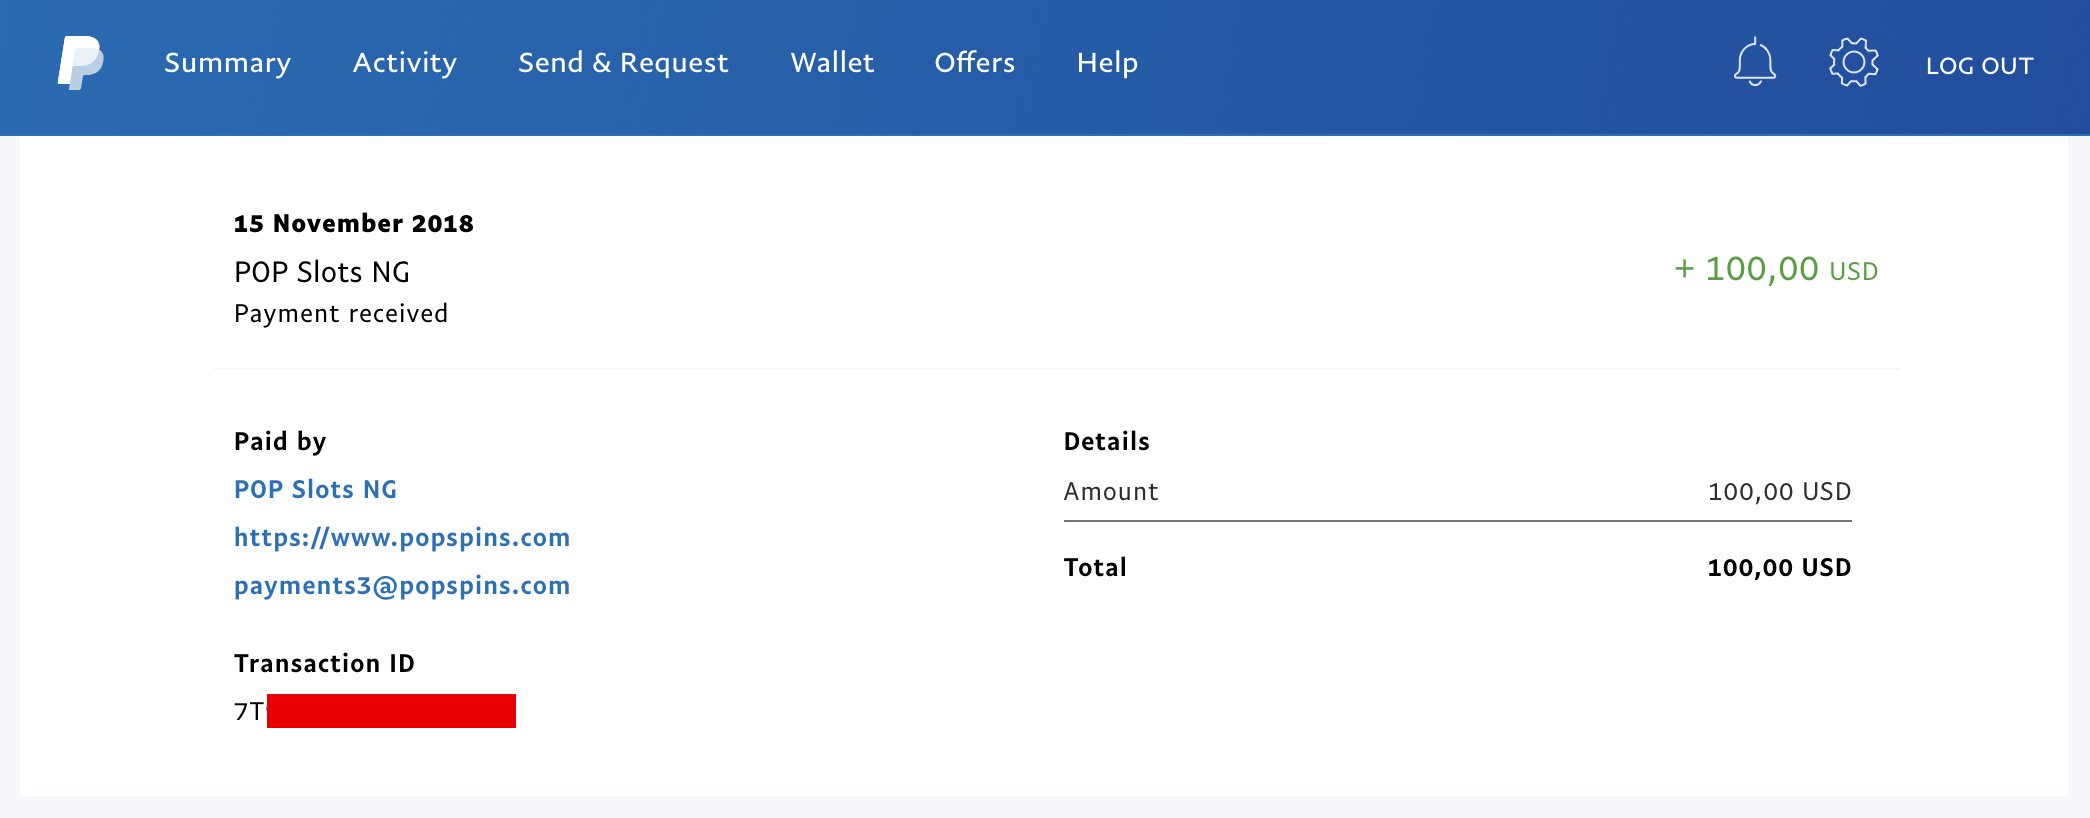Screen dimensions: 2090x818
Task: Open the Help menu item
Action: (1107, 63)
